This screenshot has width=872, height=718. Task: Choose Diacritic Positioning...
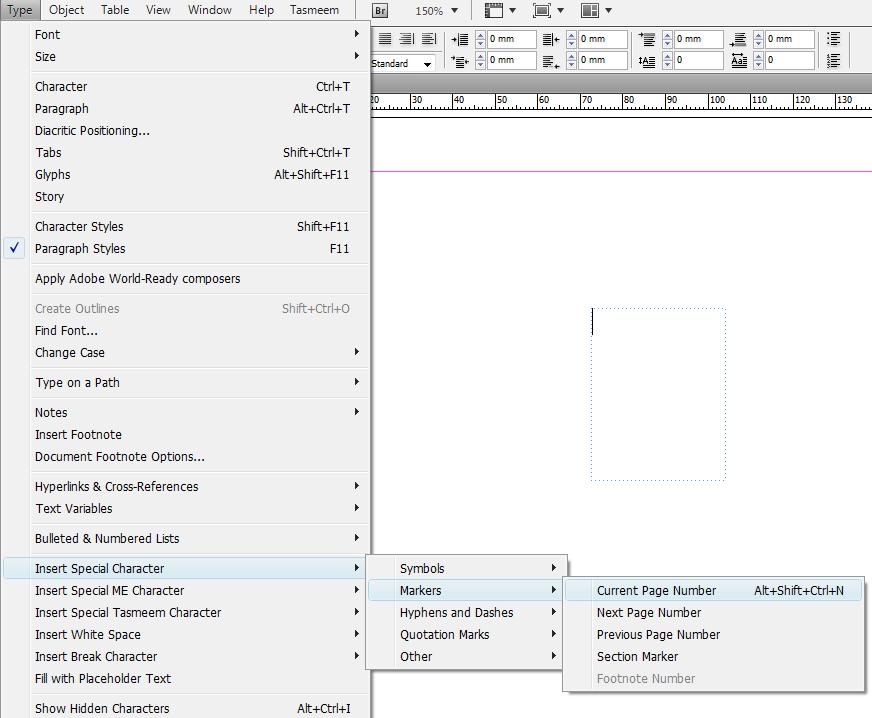tap(186, 131)
